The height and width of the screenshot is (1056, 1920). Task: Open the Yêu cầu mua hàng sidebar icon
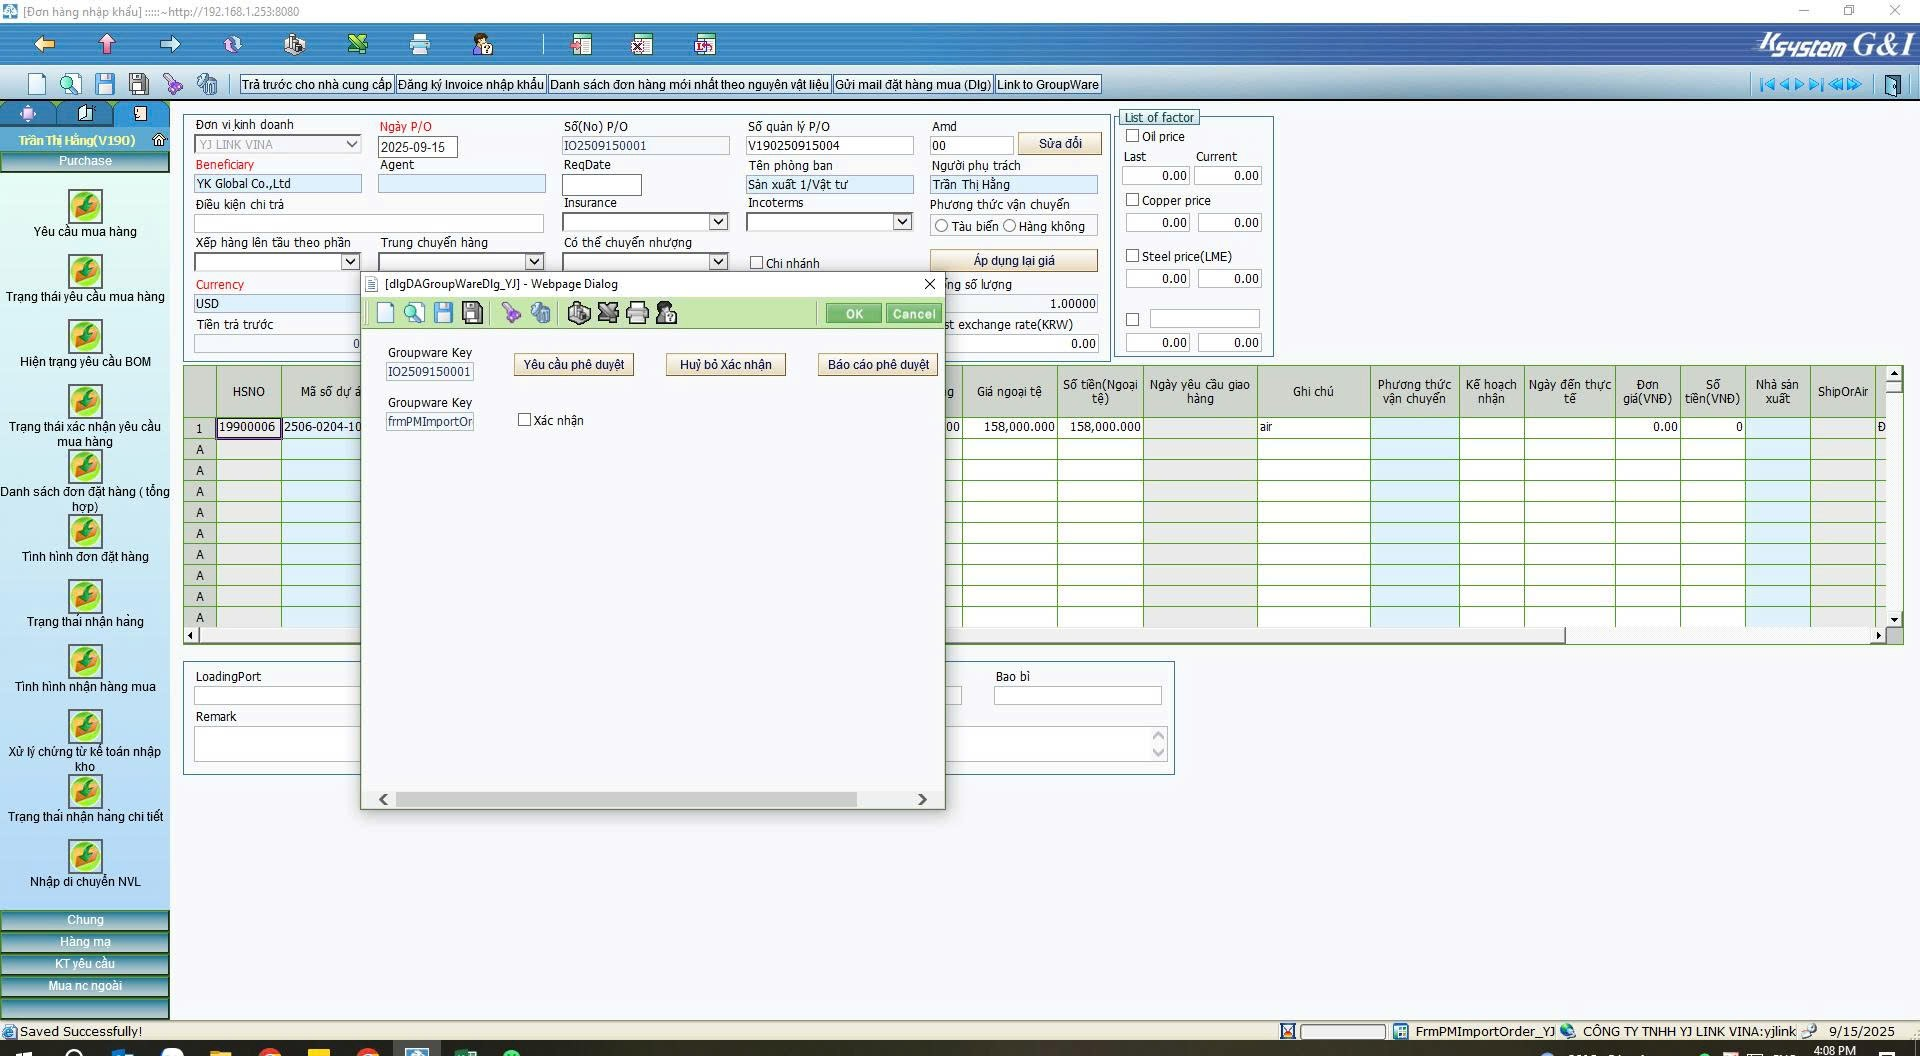point(85,207)
